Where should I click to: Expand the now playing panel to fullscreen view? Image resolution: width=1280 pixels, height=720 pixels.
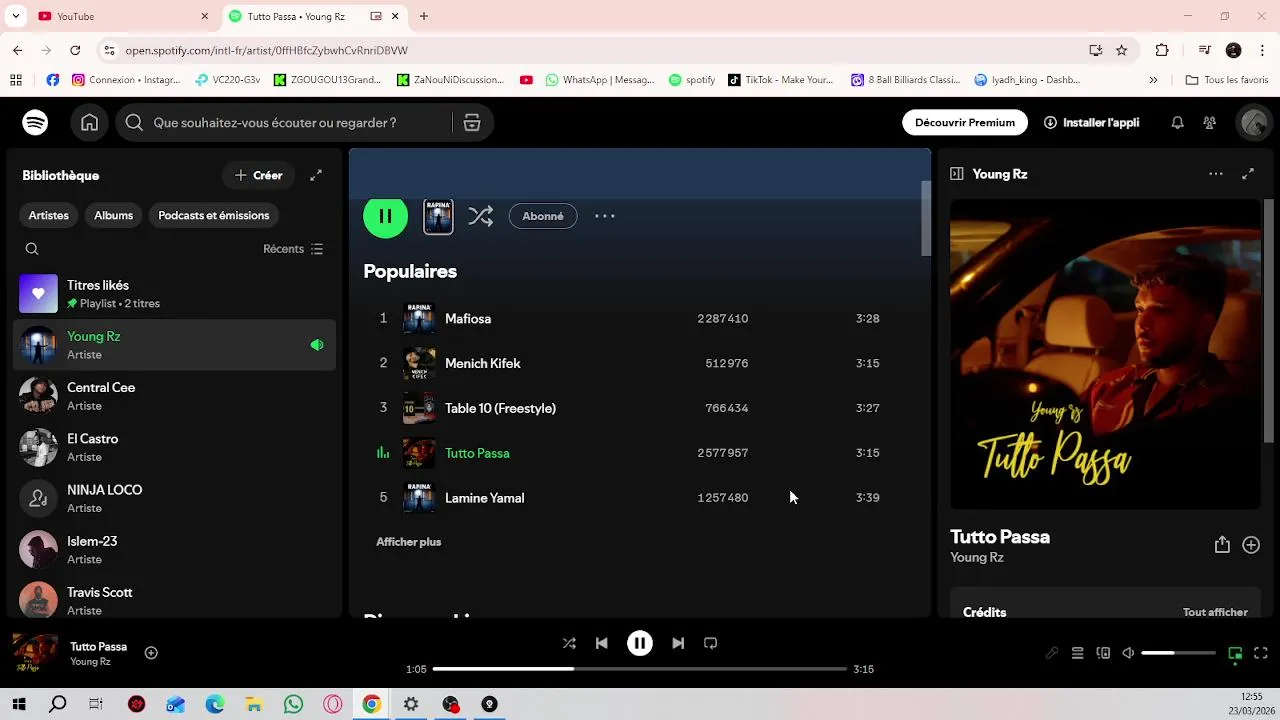pyautogui.click(x=1248, y=174)
